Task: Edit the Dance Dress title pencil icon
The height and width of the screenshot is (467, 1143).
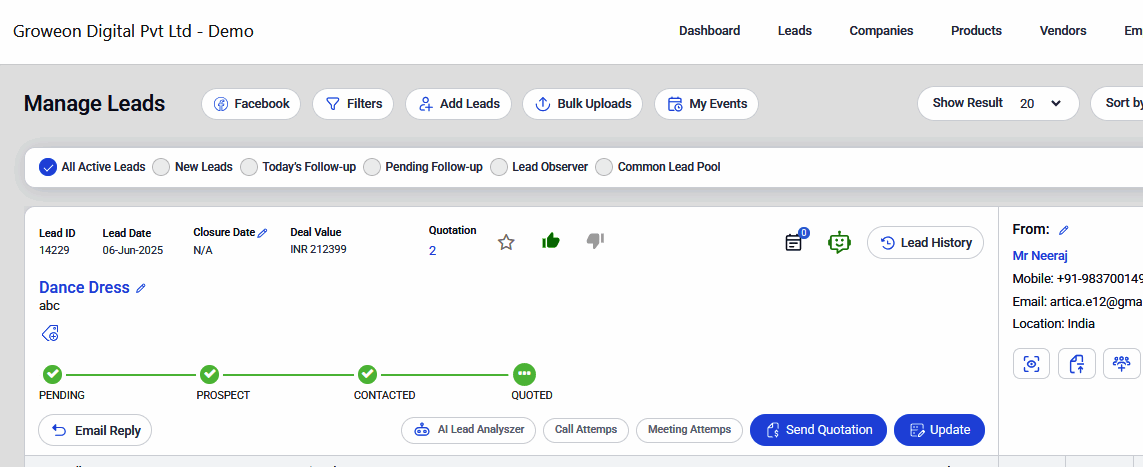Action: pyautogui.click(x=141, y=288)
